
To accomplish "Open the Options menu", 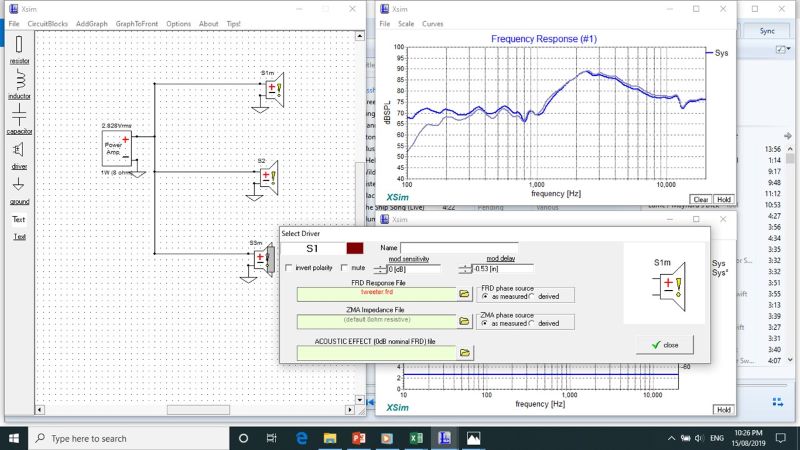I will pyautogui.click(x=179, y=24).
